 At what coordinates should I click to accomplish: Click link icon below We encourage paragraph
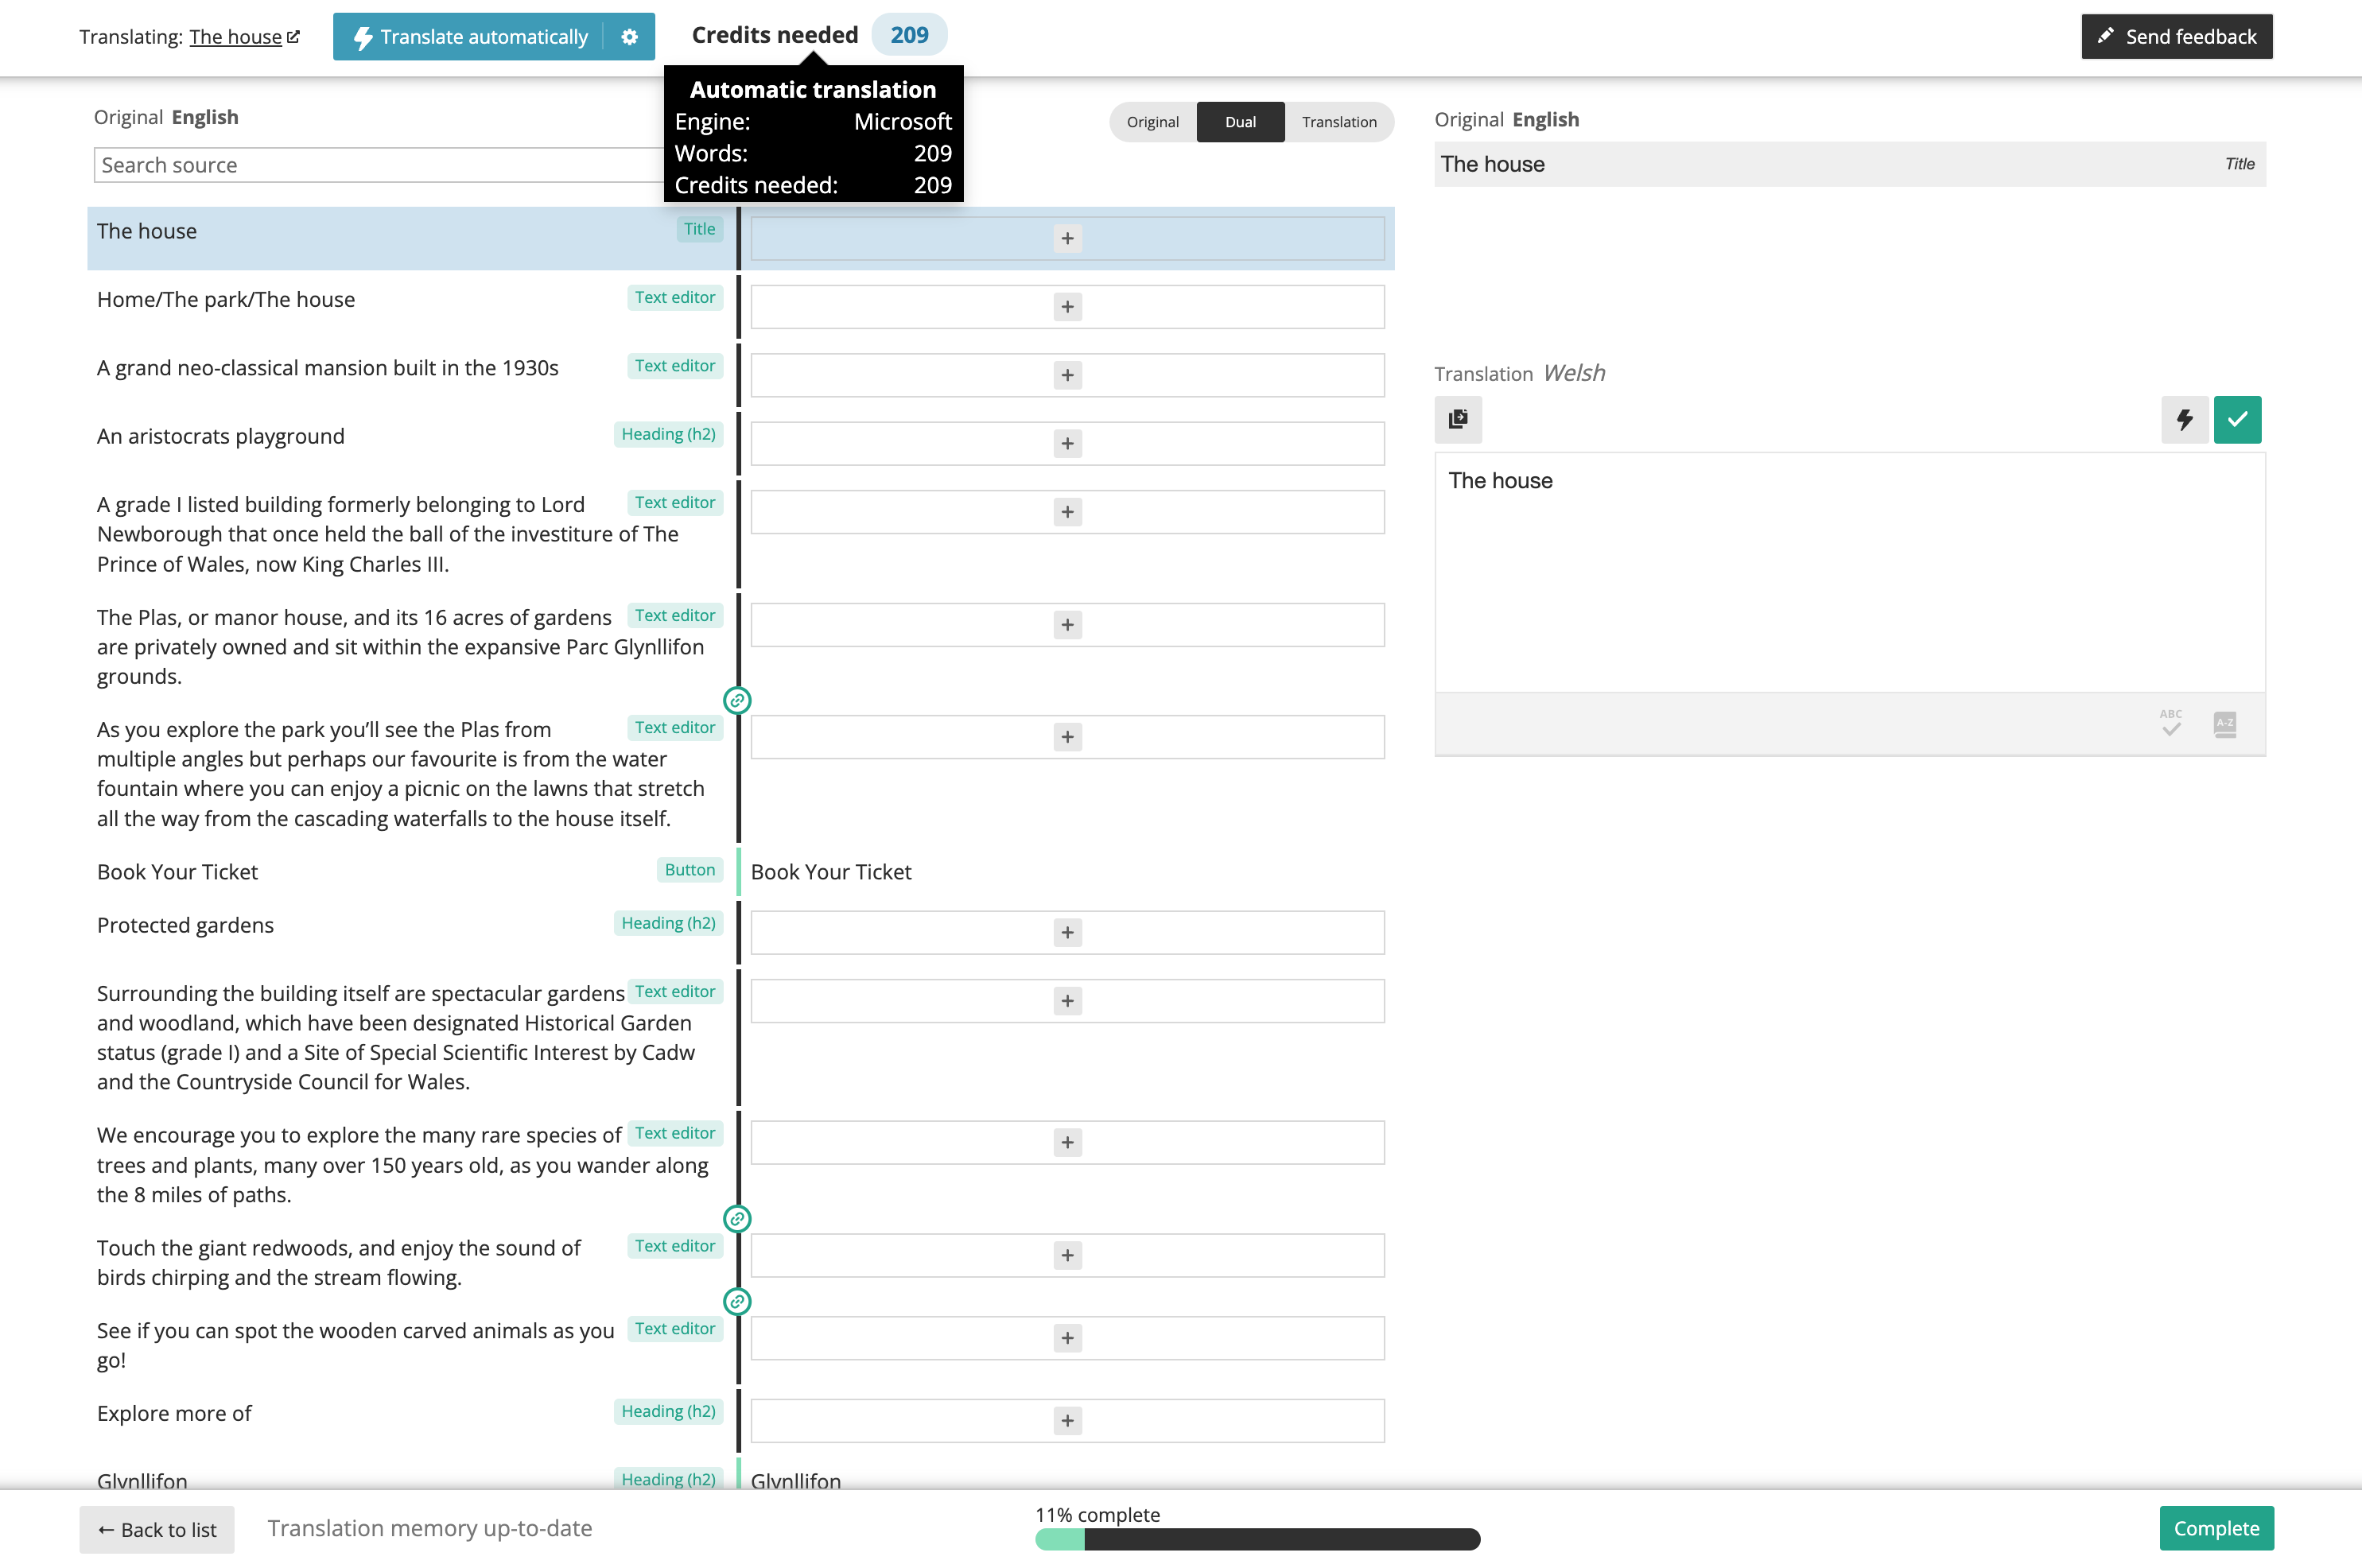coord(737,1219)
